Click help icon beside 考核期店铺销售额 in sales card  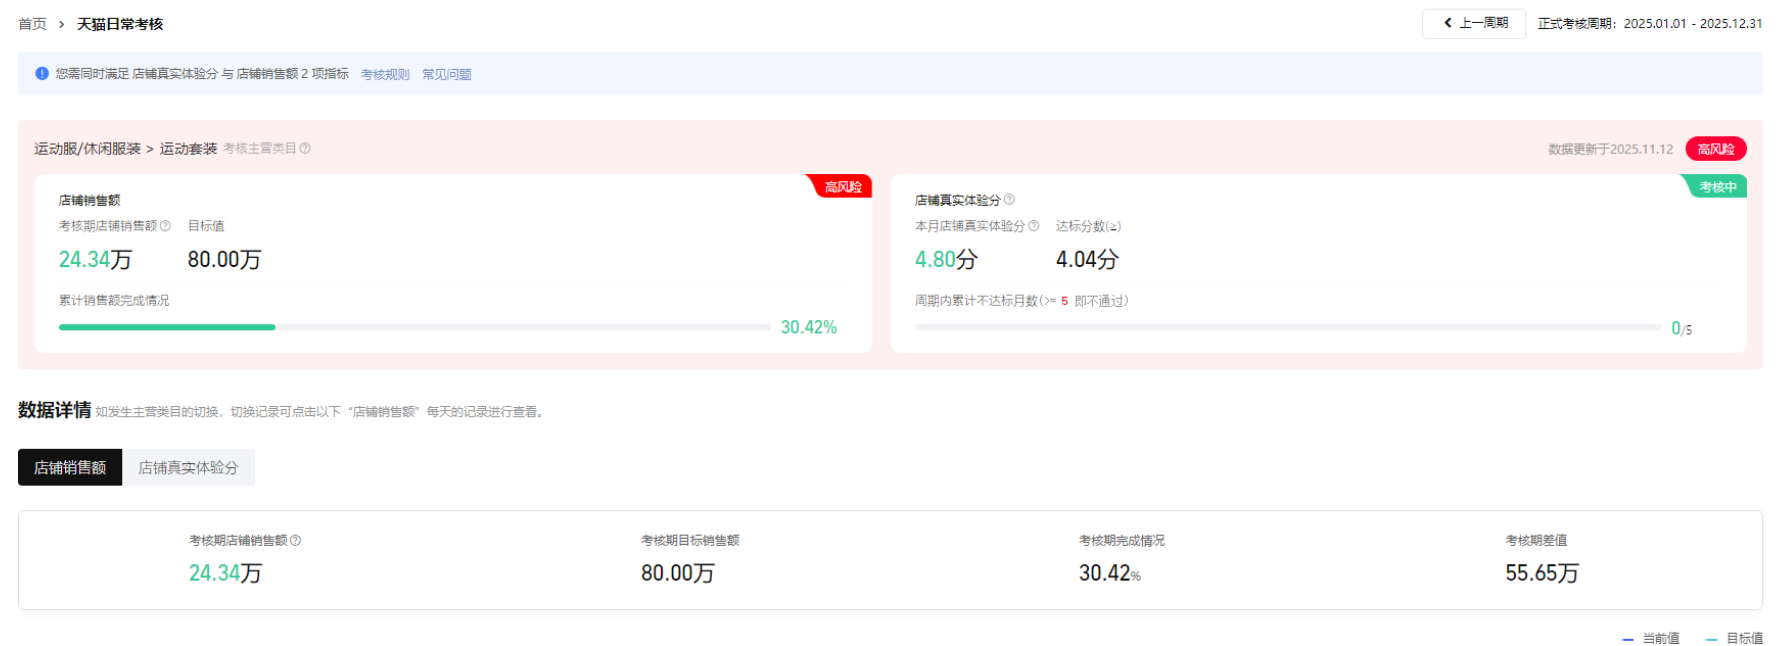pyautogui.click(x=165, y=226)
